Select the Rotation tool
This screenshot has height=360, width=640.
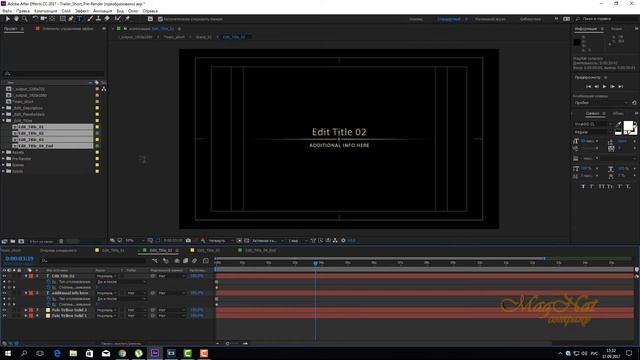pyautogui.click(x=35, y=19)
